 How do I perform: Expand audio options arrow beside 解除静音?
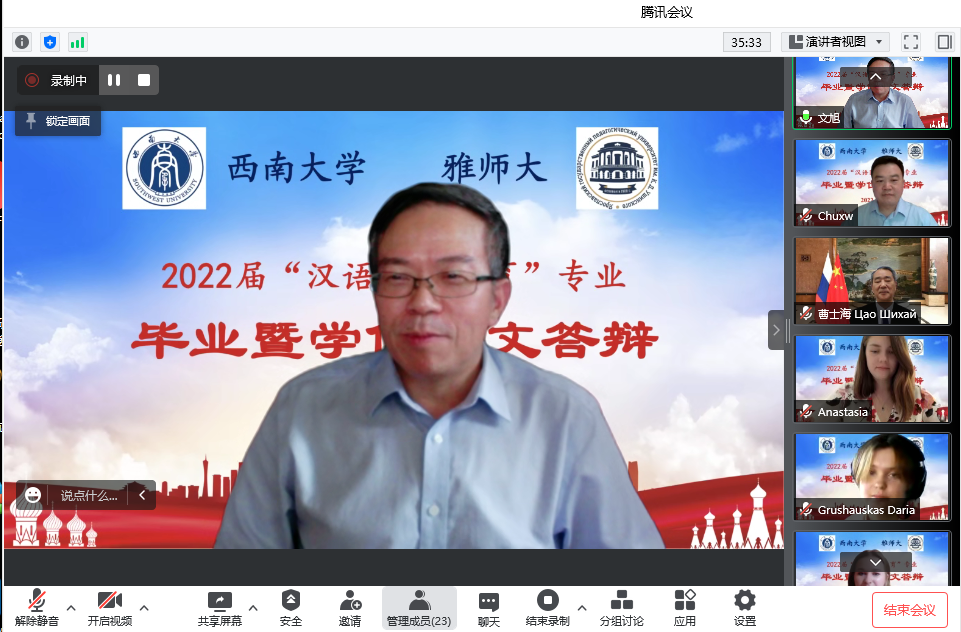70,607
